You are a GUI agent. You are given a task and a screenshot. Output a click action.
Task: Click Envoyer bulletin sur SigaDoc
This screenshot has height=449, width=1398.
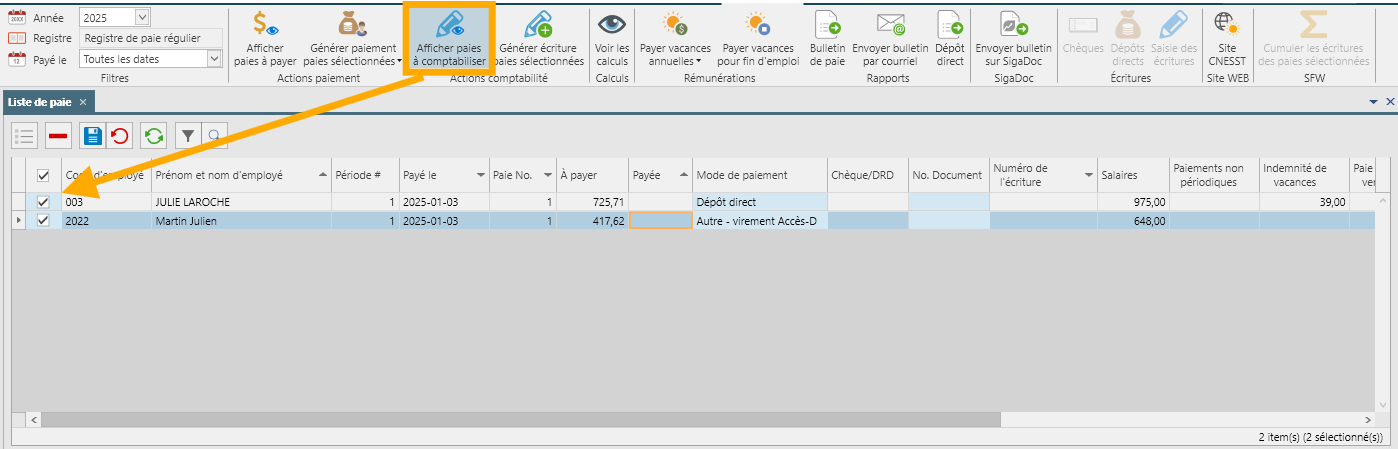pos(1013,40)
